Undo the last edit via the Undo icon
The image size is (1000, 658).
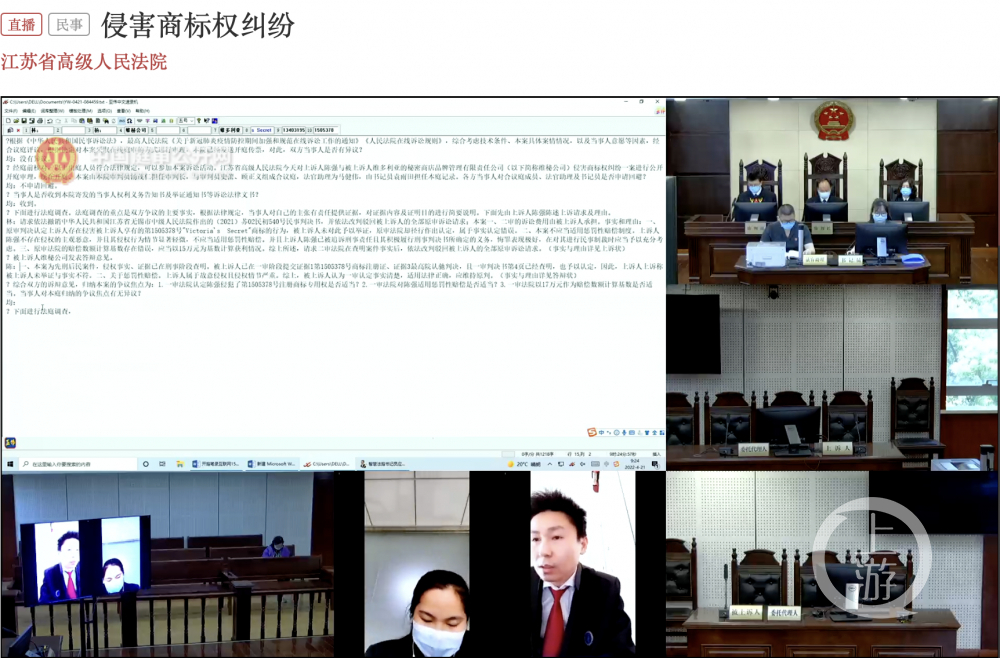[49, 121]
